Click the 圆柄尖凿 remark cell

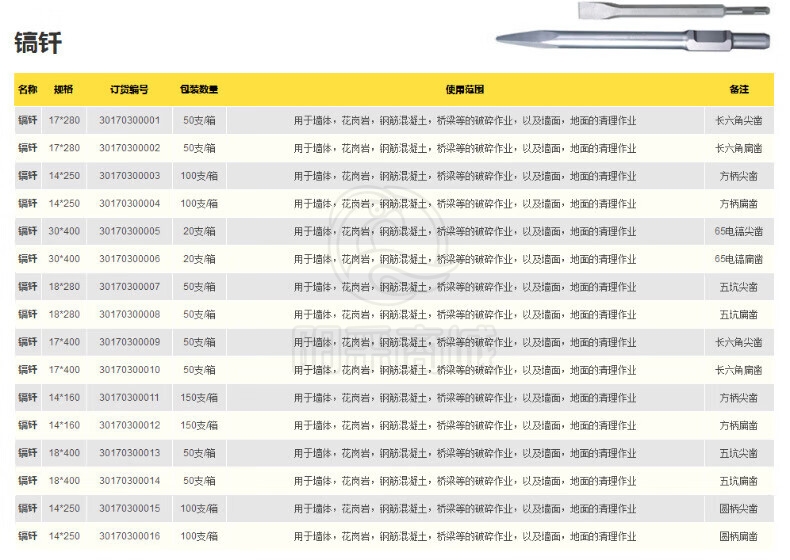click(739, 509)
